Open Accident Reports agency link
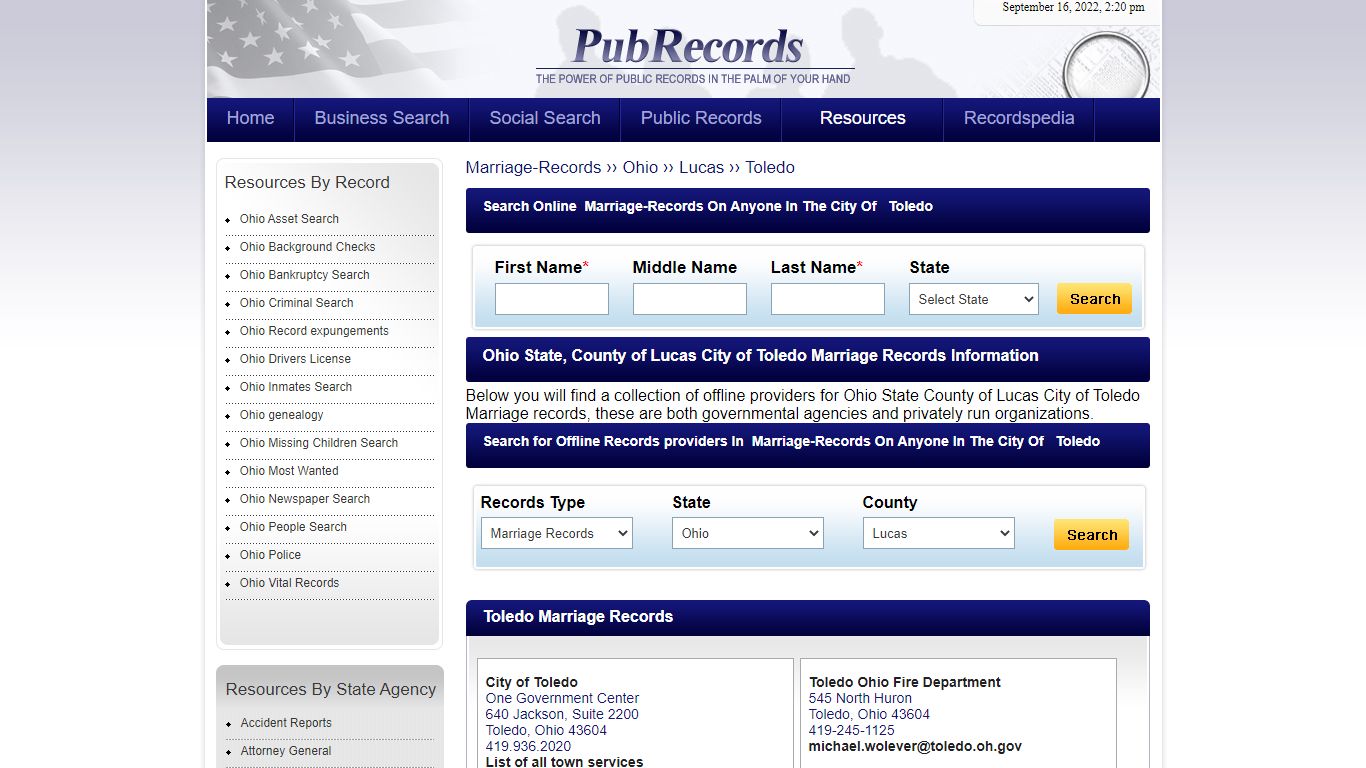The width and height of the screenshot is (1366, 768). coord(286,723)
